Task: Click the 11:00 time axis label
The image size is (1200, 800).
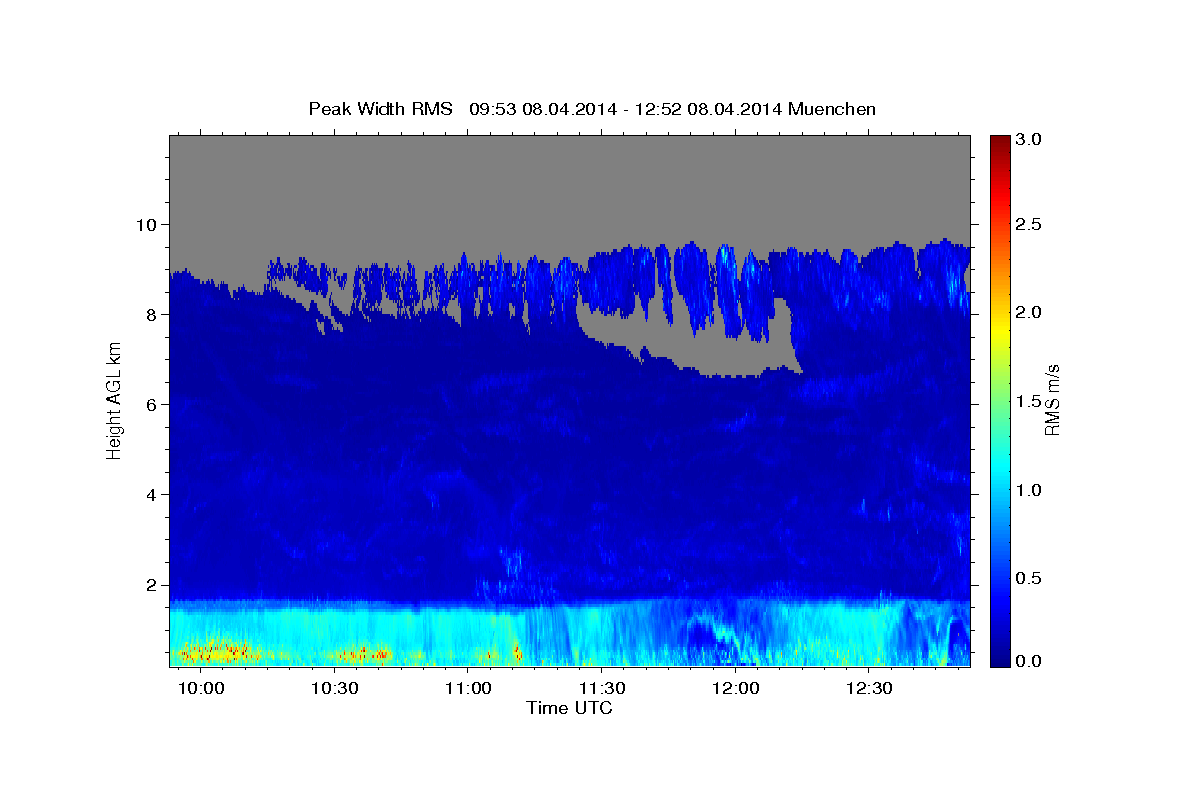Action: (x=468, y=689)
